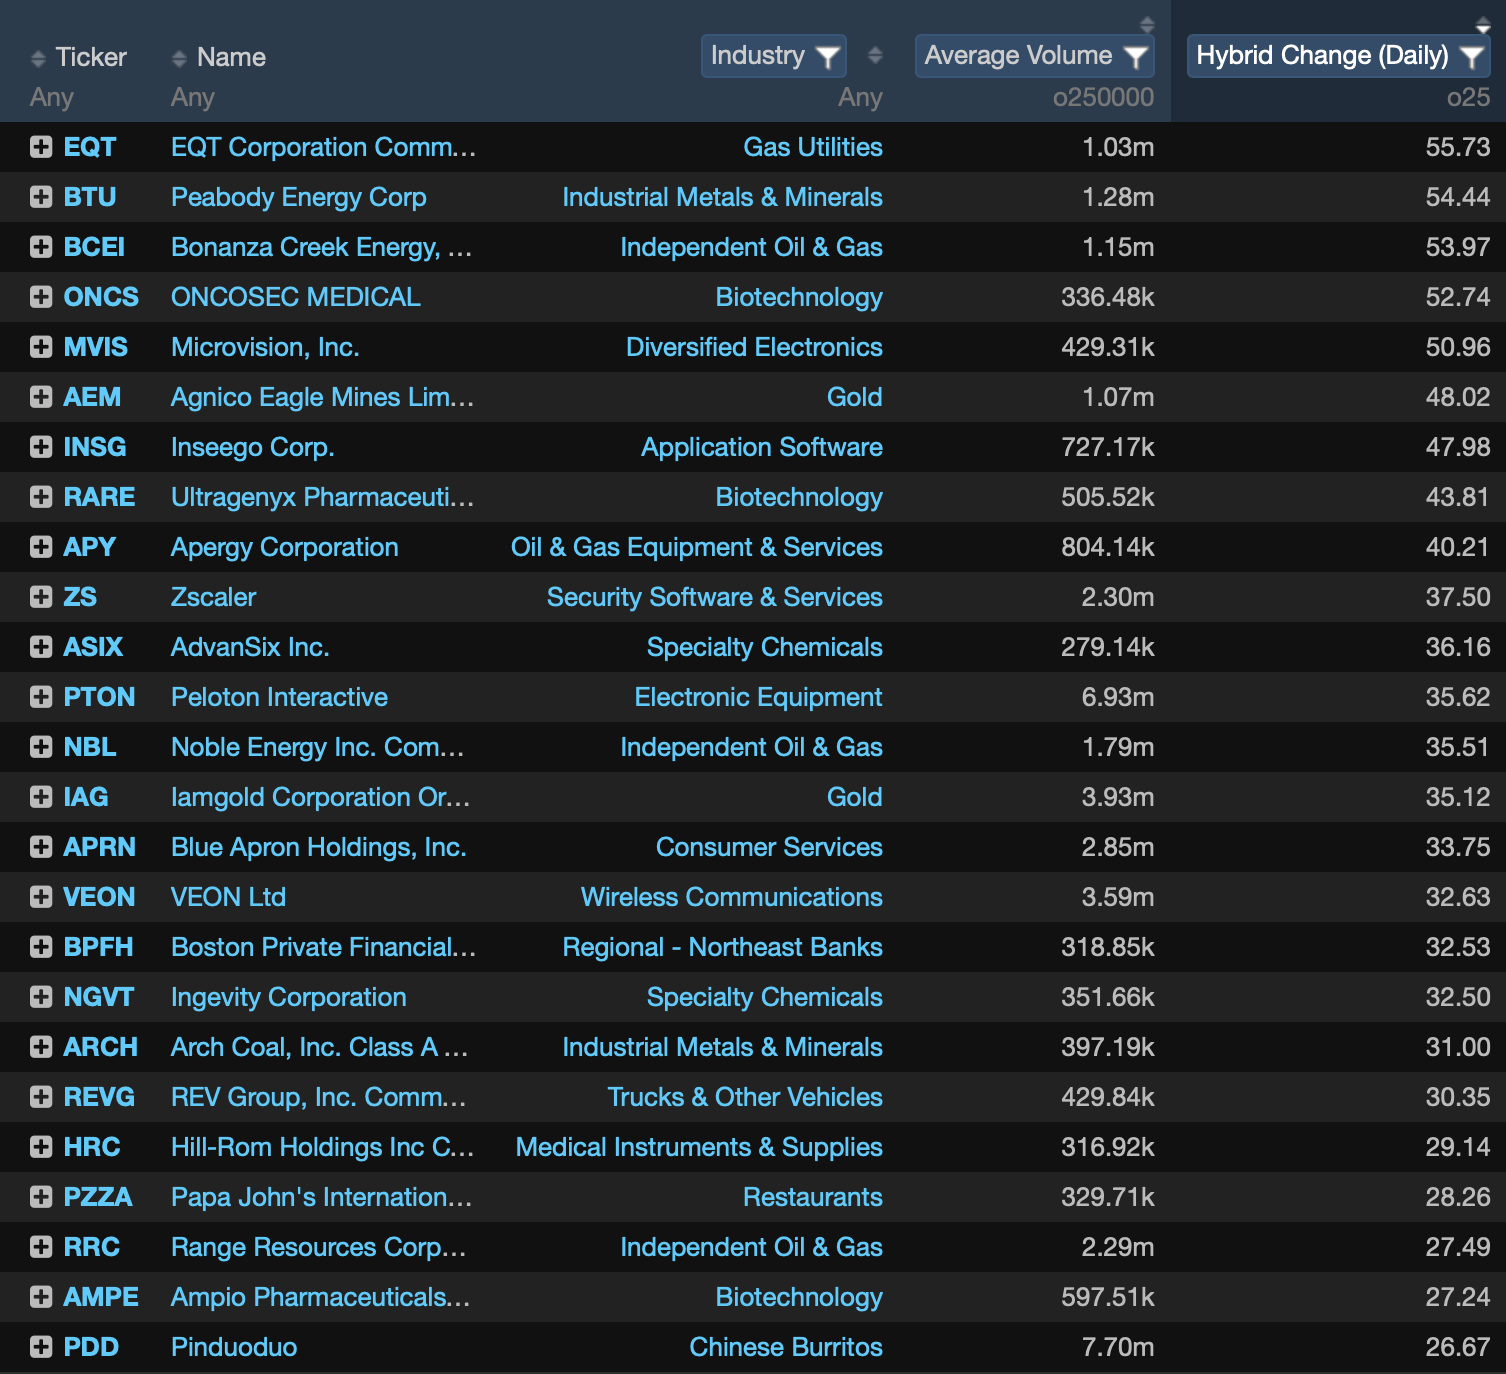Sort by Ticker using its sort arrows

38,58
